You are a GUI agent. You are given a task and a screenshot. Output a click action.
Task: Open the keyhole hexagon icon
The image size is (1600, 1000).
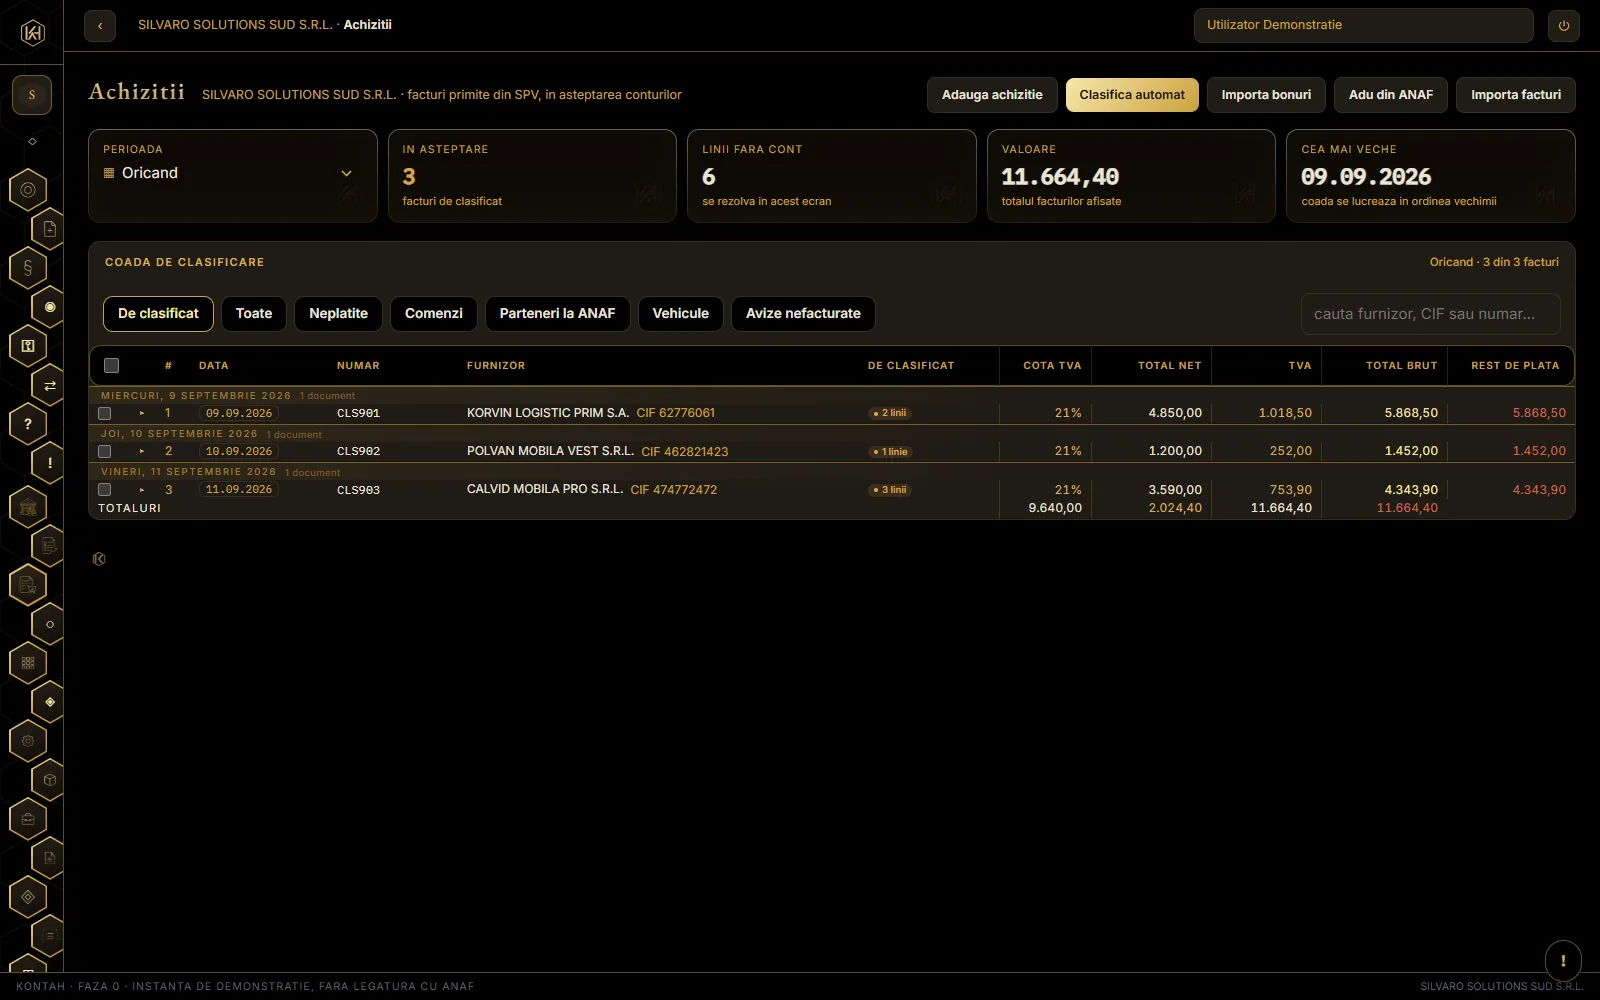28,346
